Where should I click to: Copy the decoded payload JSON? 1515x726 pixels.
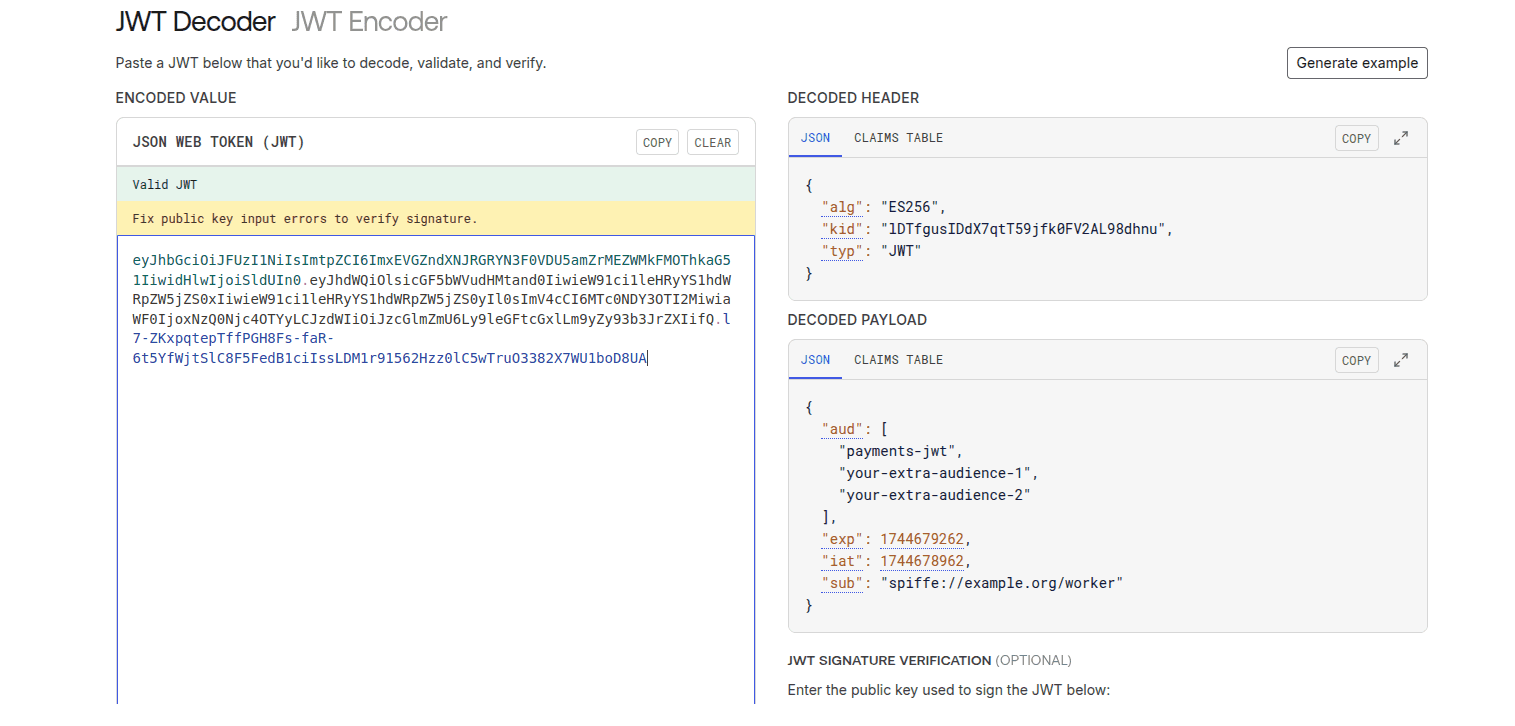[x=1356, y=361]
